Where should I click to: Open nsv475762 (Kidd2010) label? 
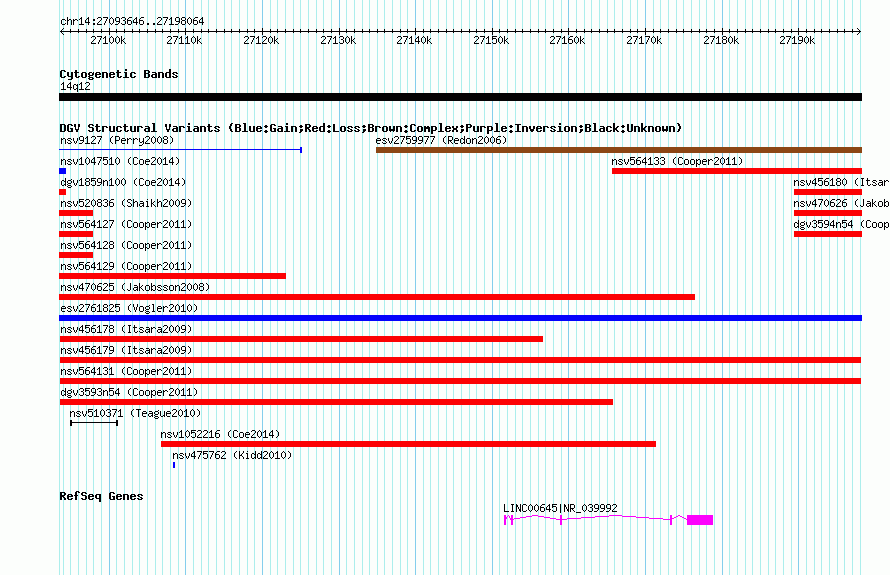(232, 455)
